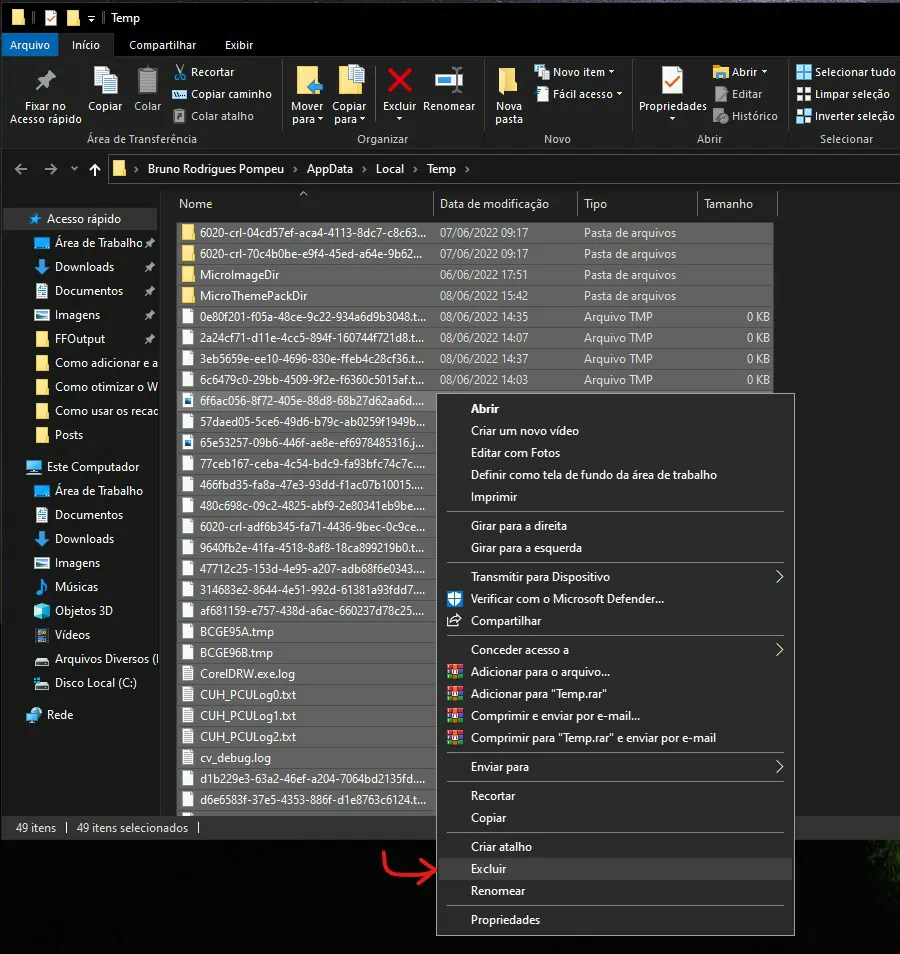Viewport: 900px width, 954px height.
Task: Click Copiar caminho in the ribbon
Action: tap(222, 94)
